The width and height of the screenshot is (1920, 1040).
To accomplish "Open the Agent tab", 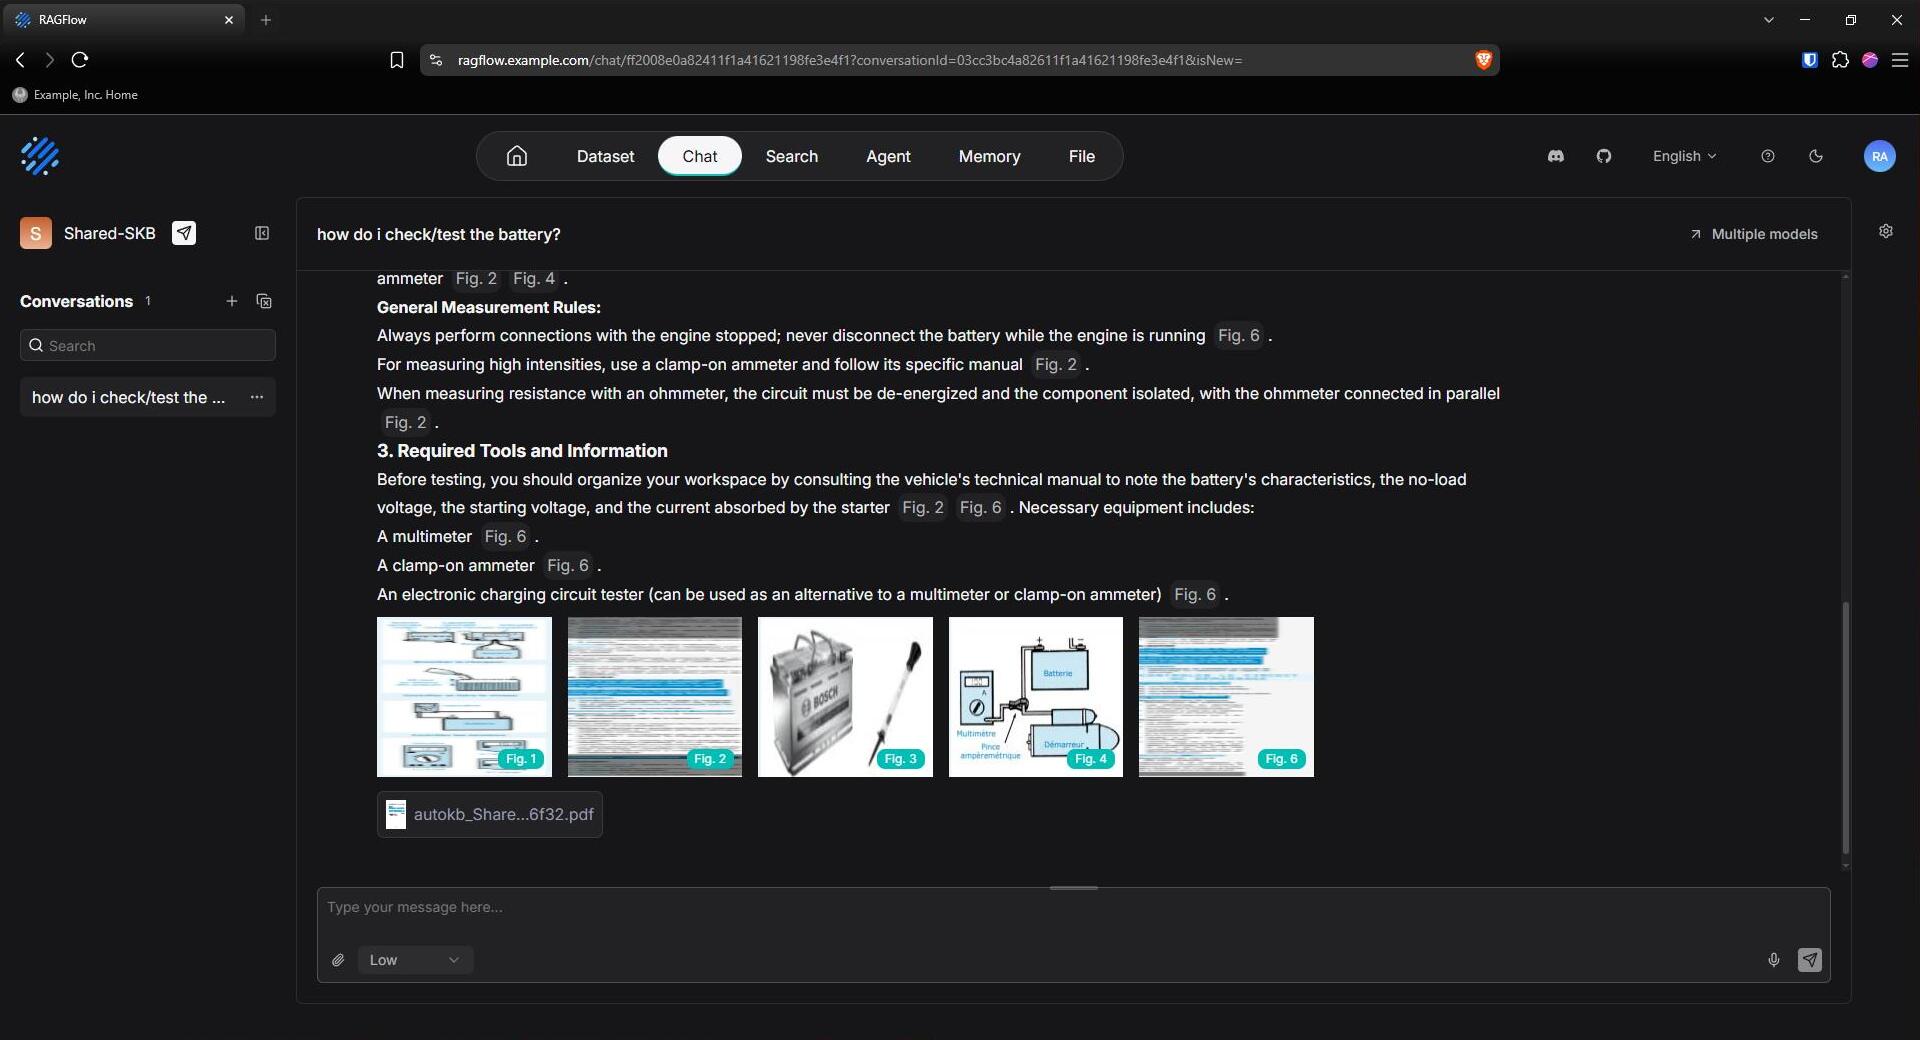I will [888, 156].
